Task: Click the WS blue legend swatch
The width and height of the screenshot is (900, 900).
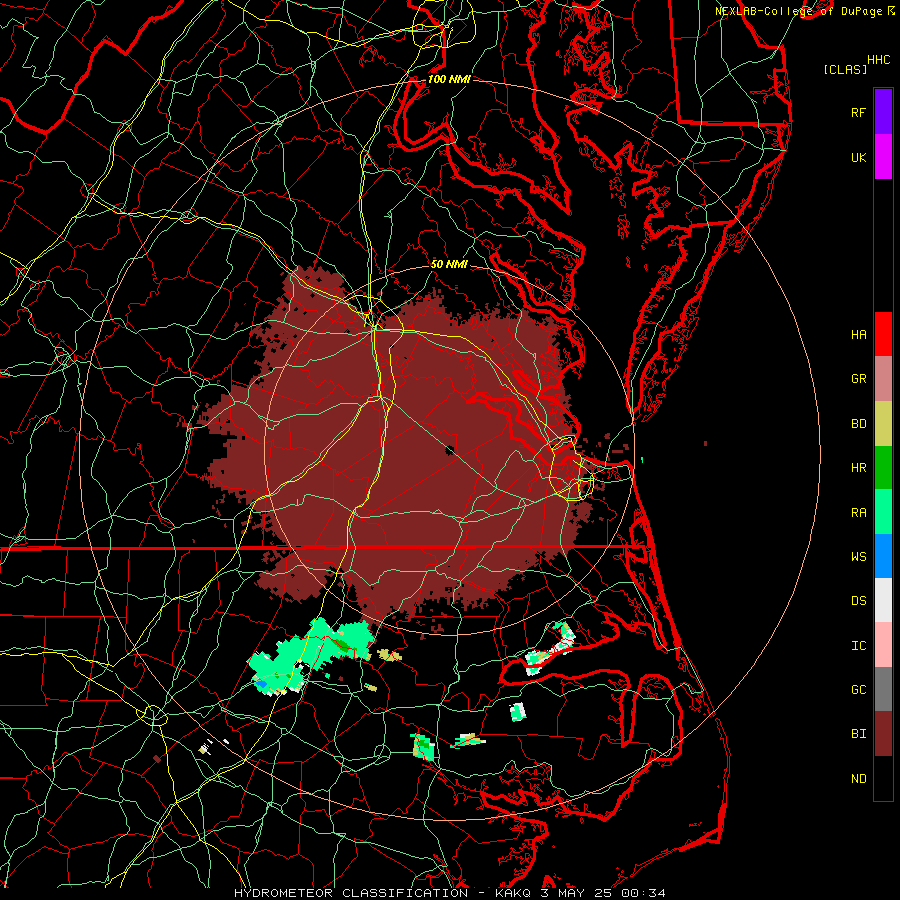Action: [883, 556]
